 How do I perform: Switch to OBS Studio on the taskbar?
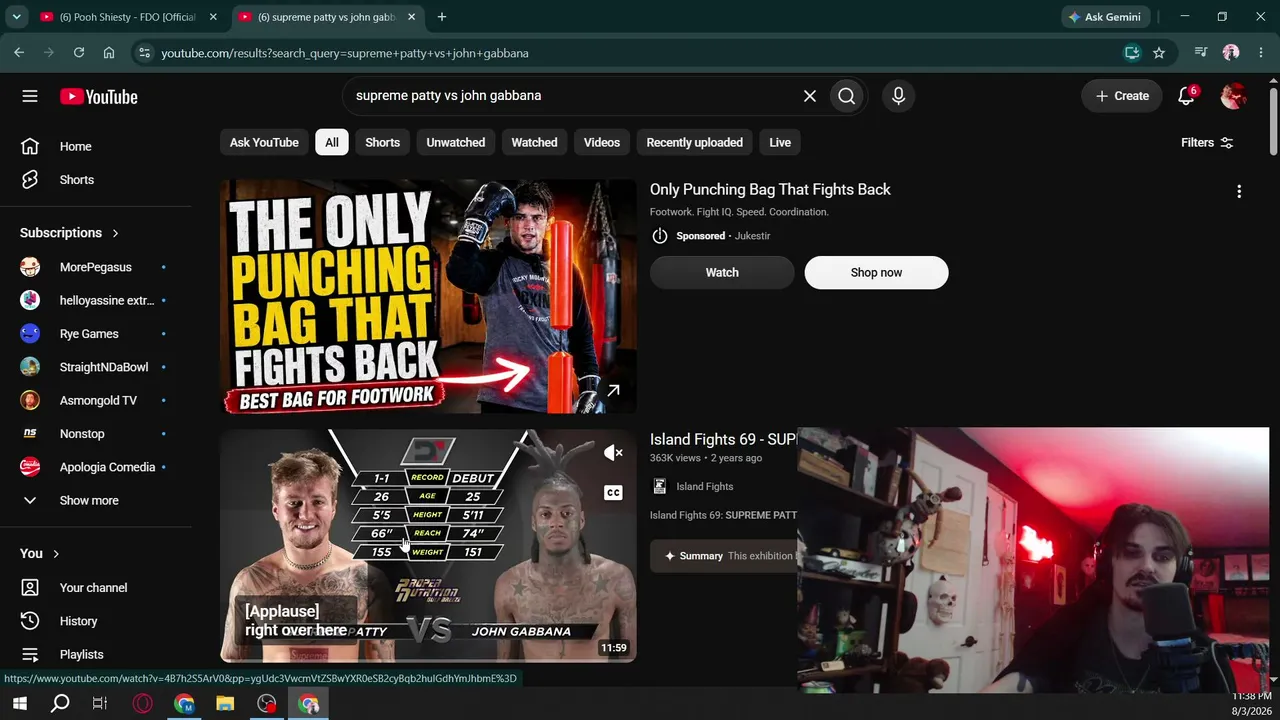267,704
